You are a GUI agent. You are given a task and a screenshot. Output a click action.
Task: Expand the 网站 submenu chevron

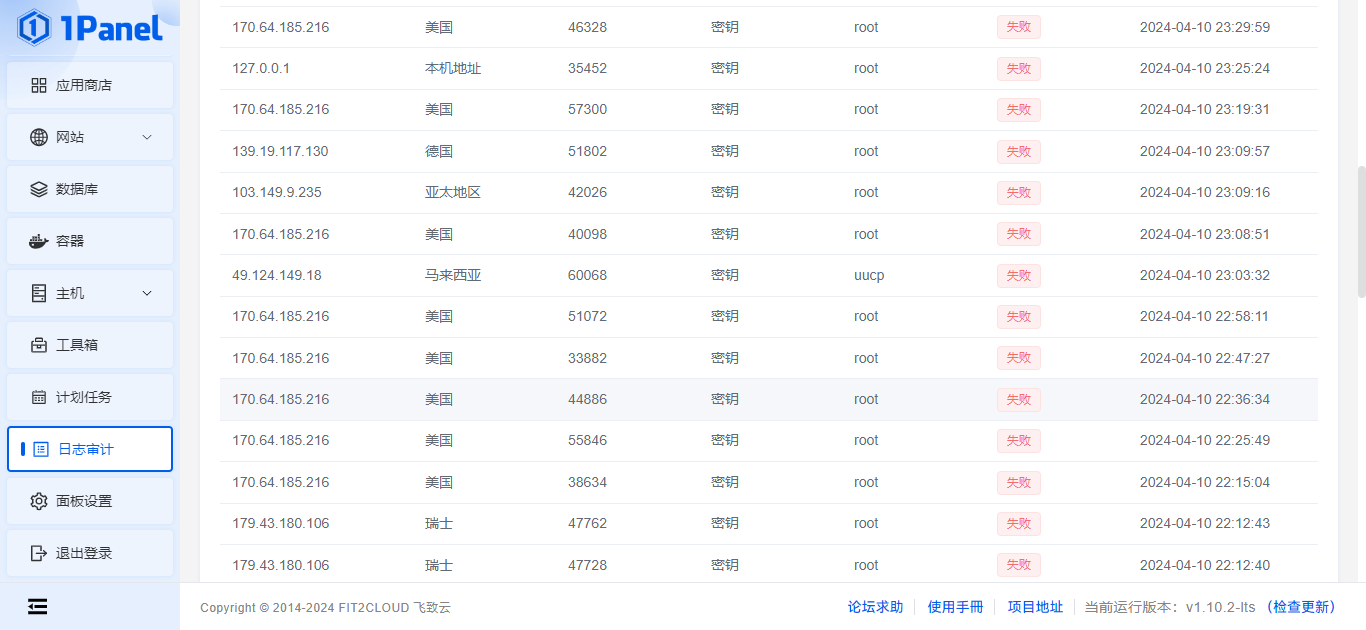coord(147,137)
